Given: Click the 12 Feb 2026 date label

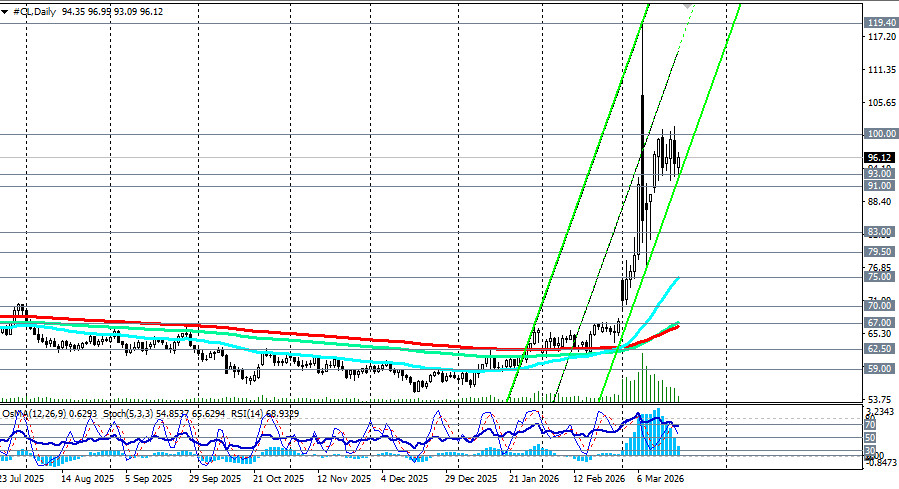Looking at the screenshot, I should 599,479.
